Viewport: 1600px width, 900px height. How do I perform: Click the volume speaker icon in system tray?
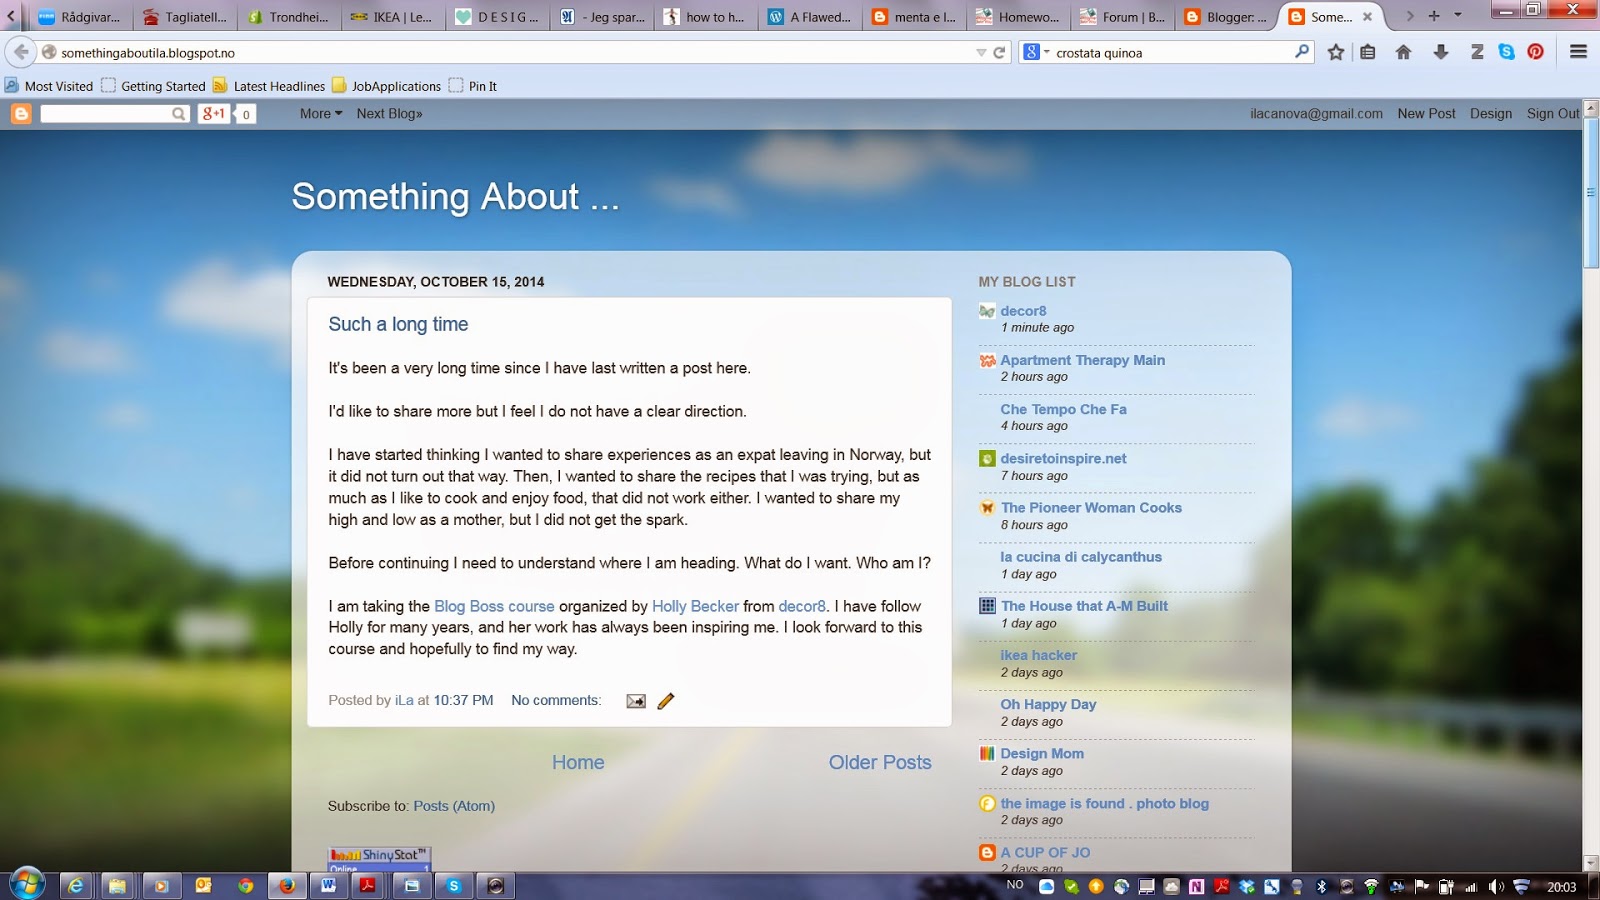click(x=1496, y=887)
